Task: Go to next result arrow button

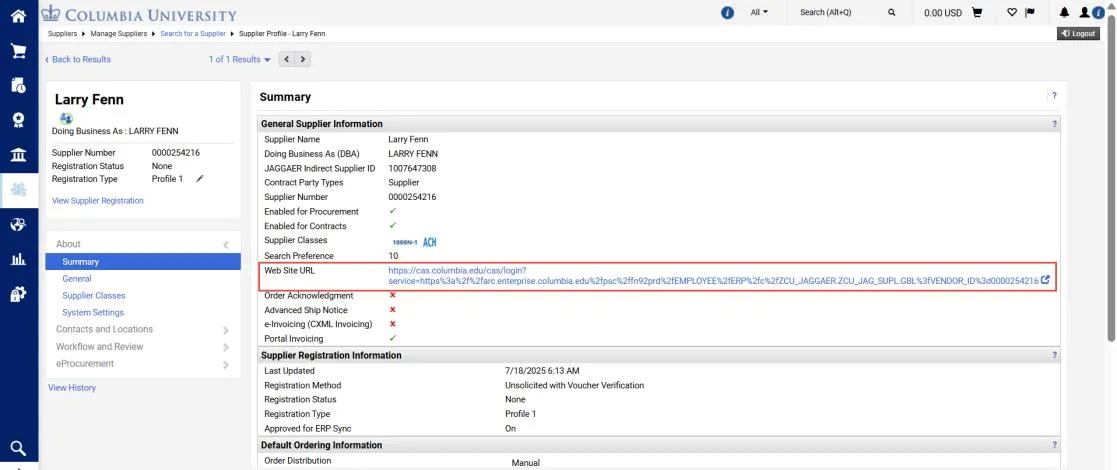Action: click(x=303, y=60)
